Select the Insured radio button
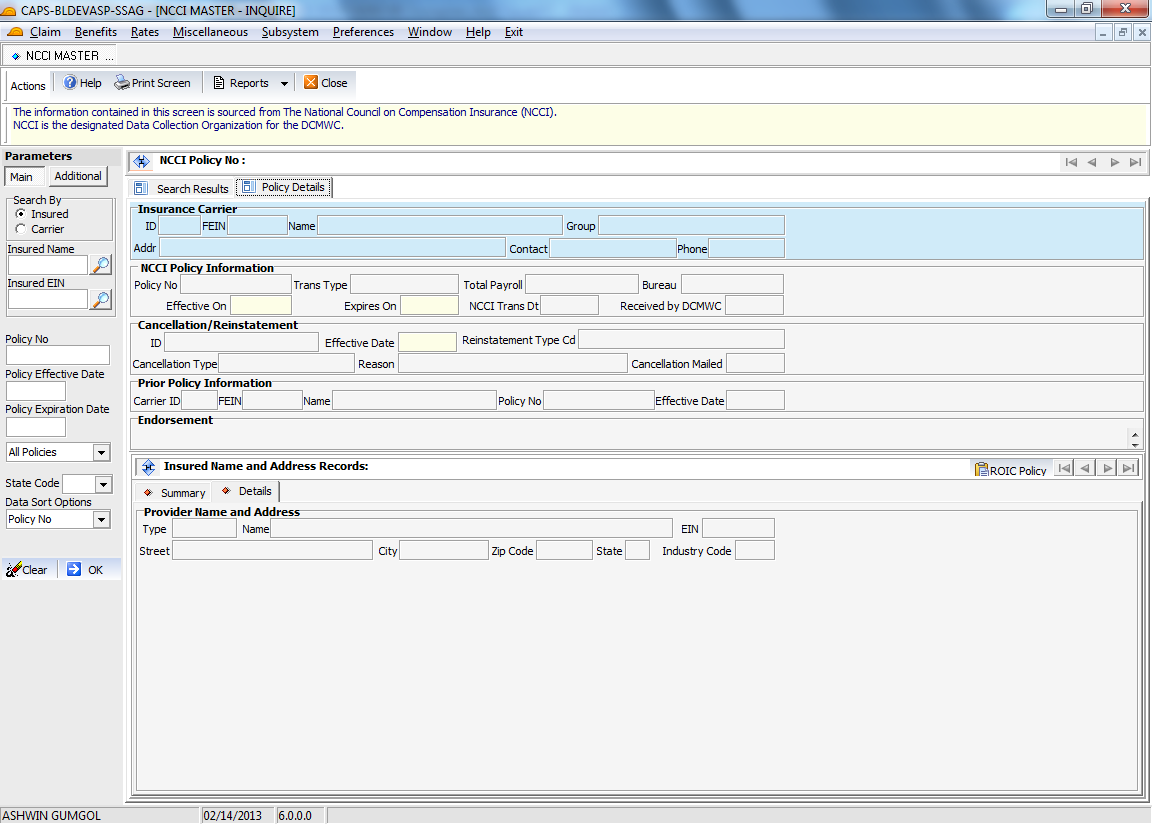The width and height of the screenshot is (1152, 824). tap(21, 214)
